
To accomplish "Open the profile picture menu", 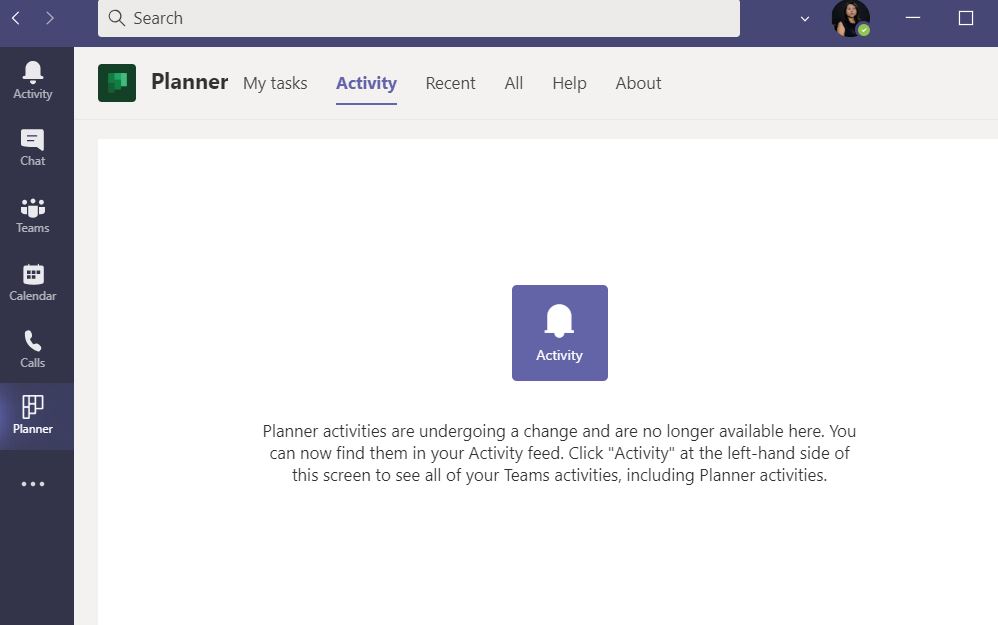I will 850,18.
